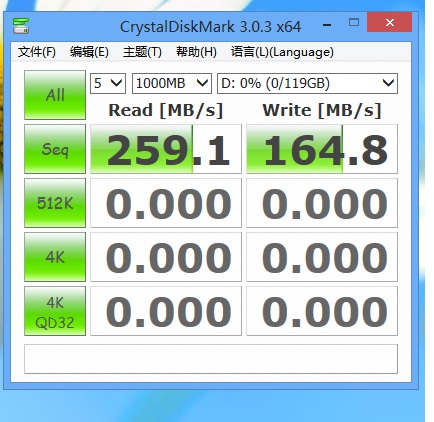434x422 pixels.
Task: Minimize the CrystalDiskMark window
Action: coord(327,25)
